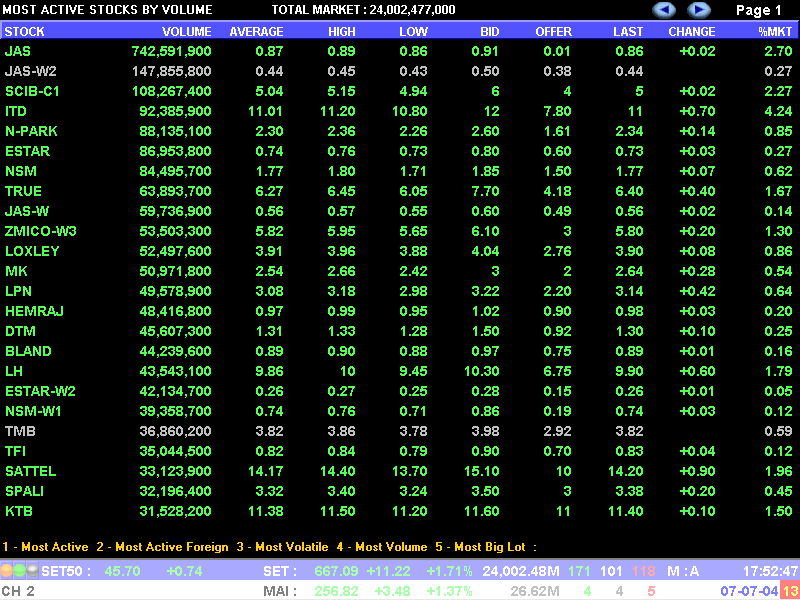Click the STOCK column header
This screenshot has width=800, height=600.
coord(24,32)
